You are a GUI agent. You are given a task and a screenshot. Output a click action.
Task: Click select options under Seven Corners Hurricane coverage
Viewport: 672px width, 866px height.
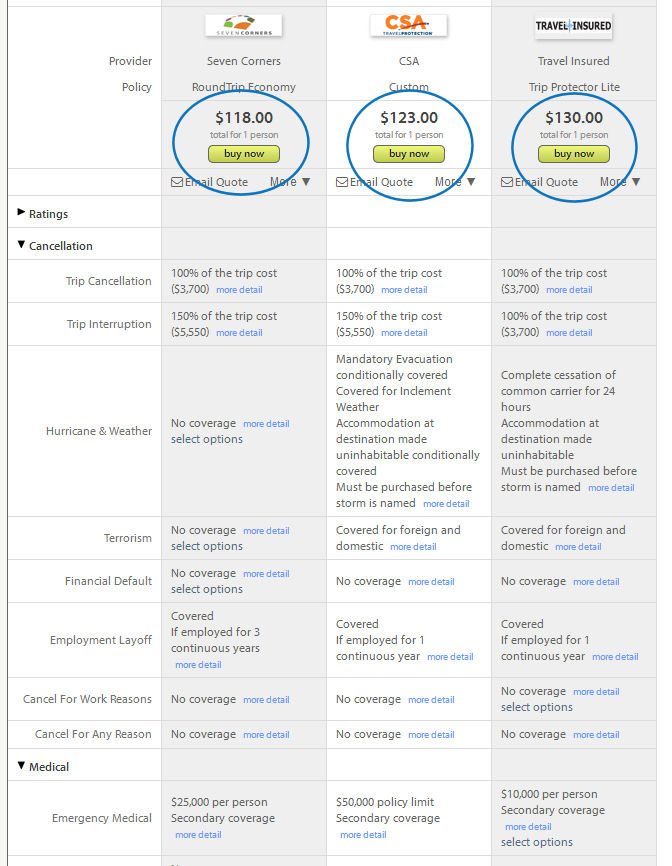[x=207, y=439]
